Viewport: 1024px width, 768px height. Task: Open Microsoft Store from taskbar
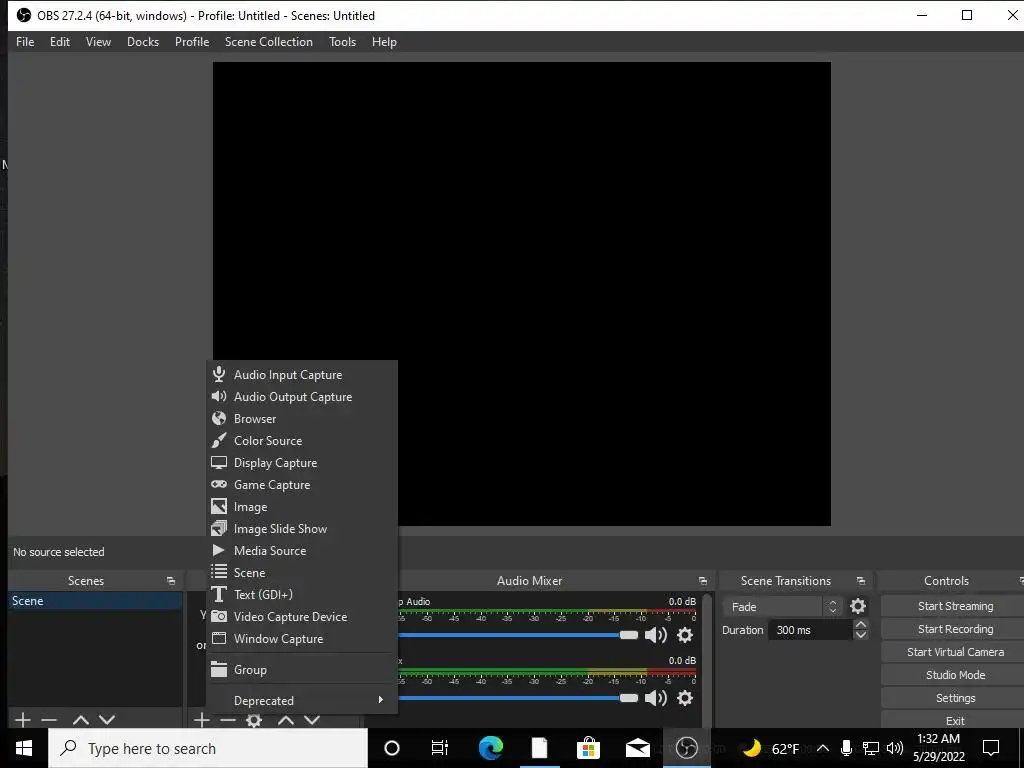pyautogui.click(x=588, y=748)
